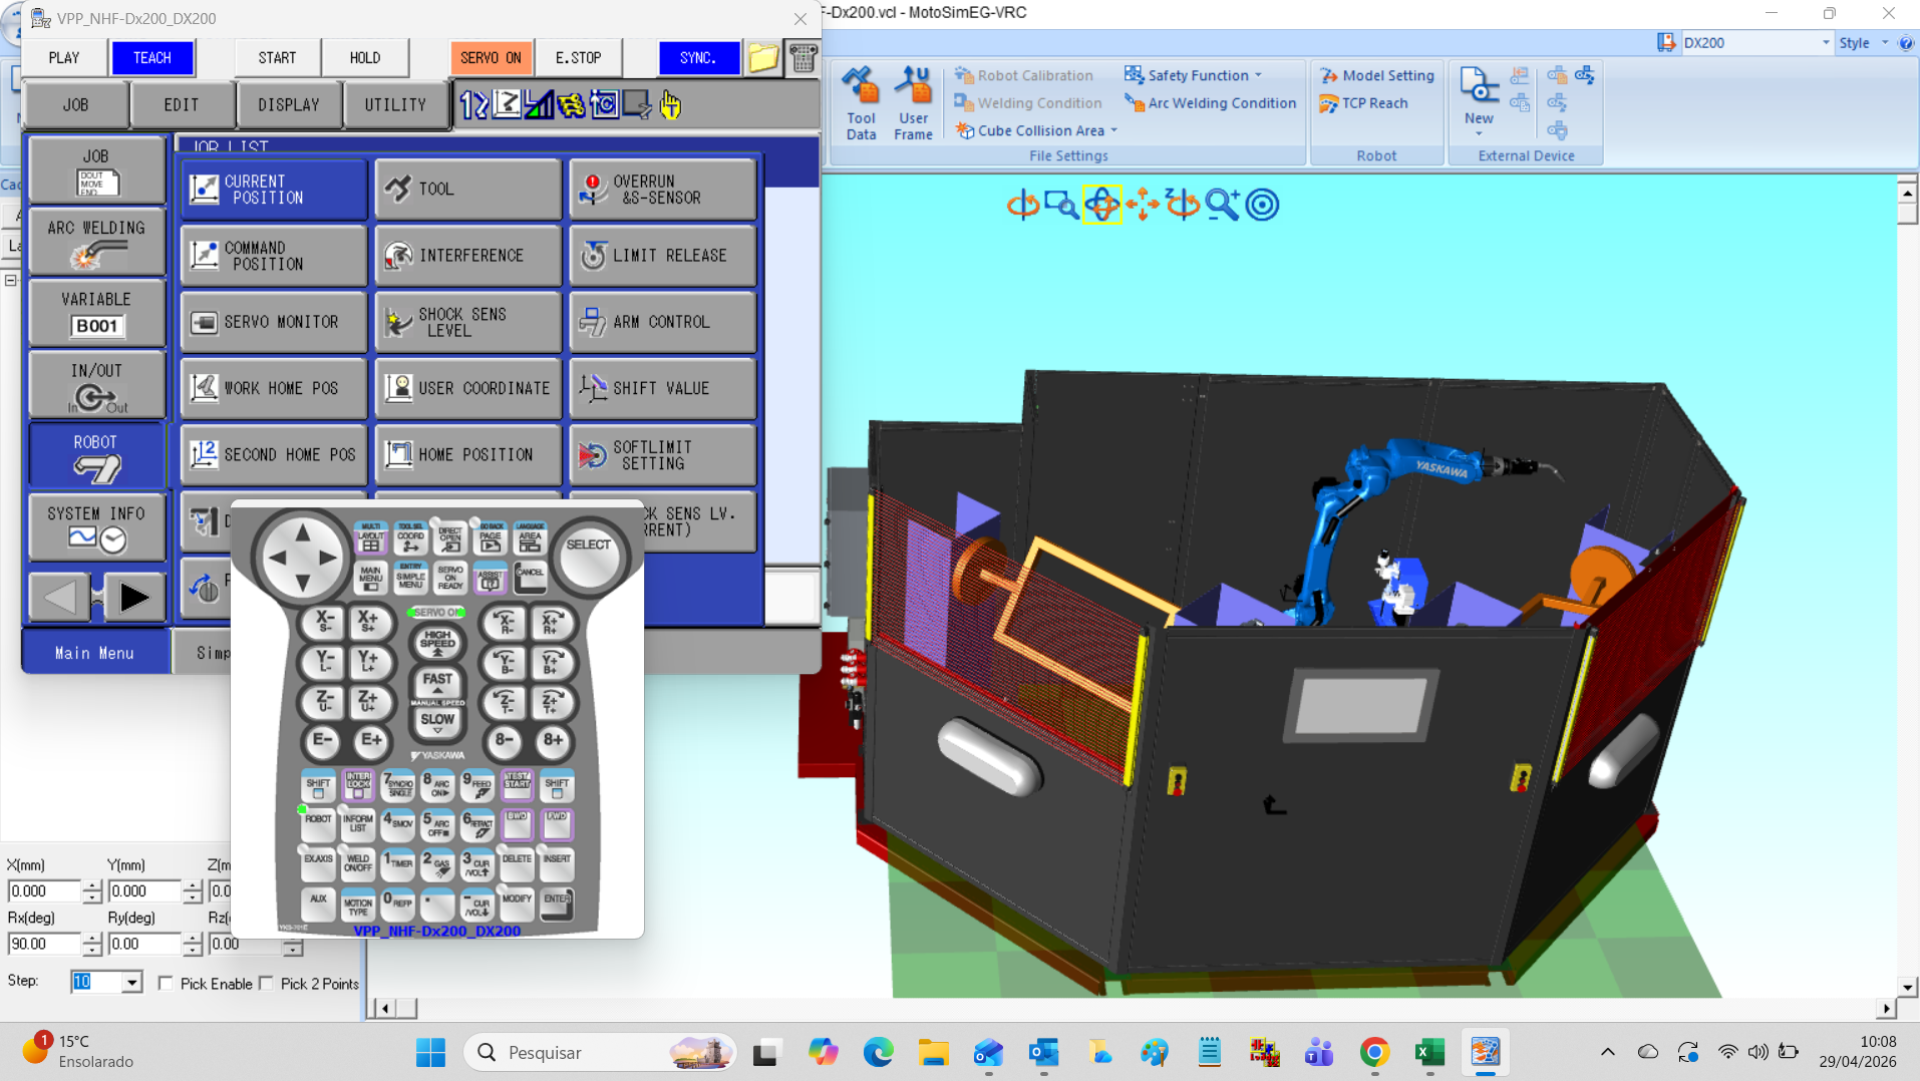1920x1081 pixels.
Task: Open the LIMIT RELEASE entry
Action: (662, 255)
